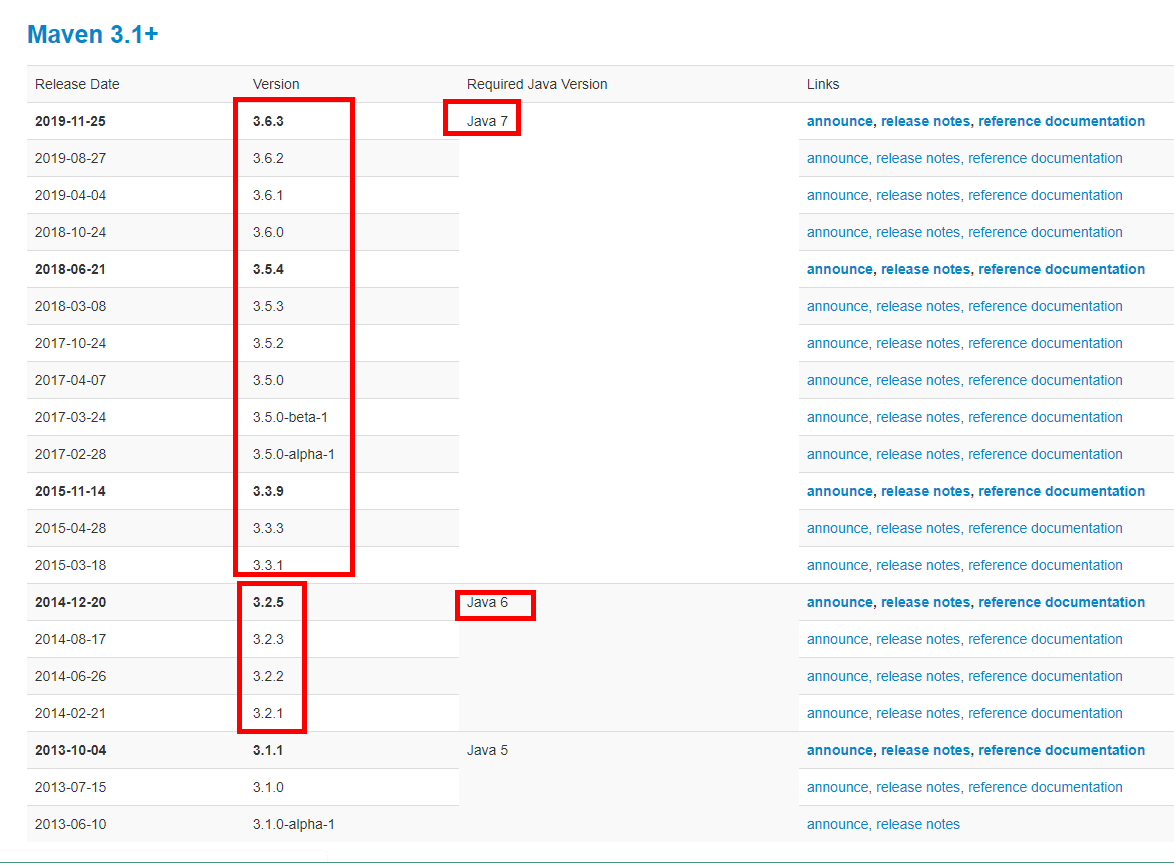Image resolution: width=1174 pixels, height=866 pixels.
Task: Open reference documentation for 3.2.2
Action: coord(1045,677)
